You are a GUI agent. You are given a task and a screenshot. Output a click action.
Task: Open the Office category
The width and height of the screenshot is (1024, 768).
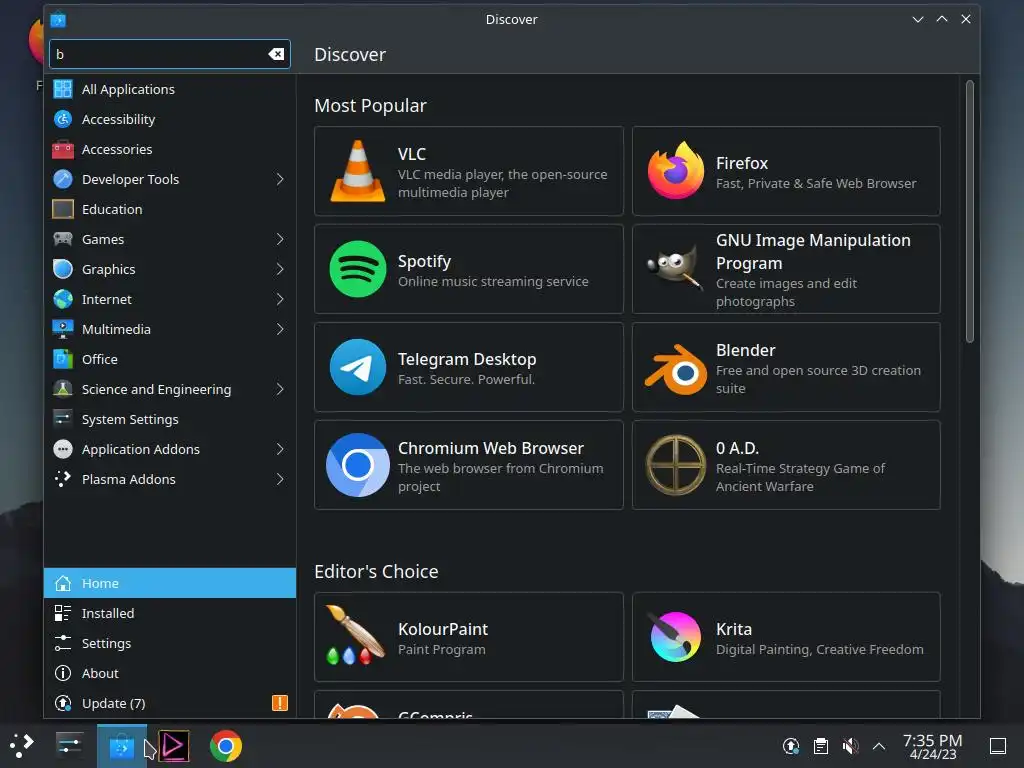[x=170, y=359]
